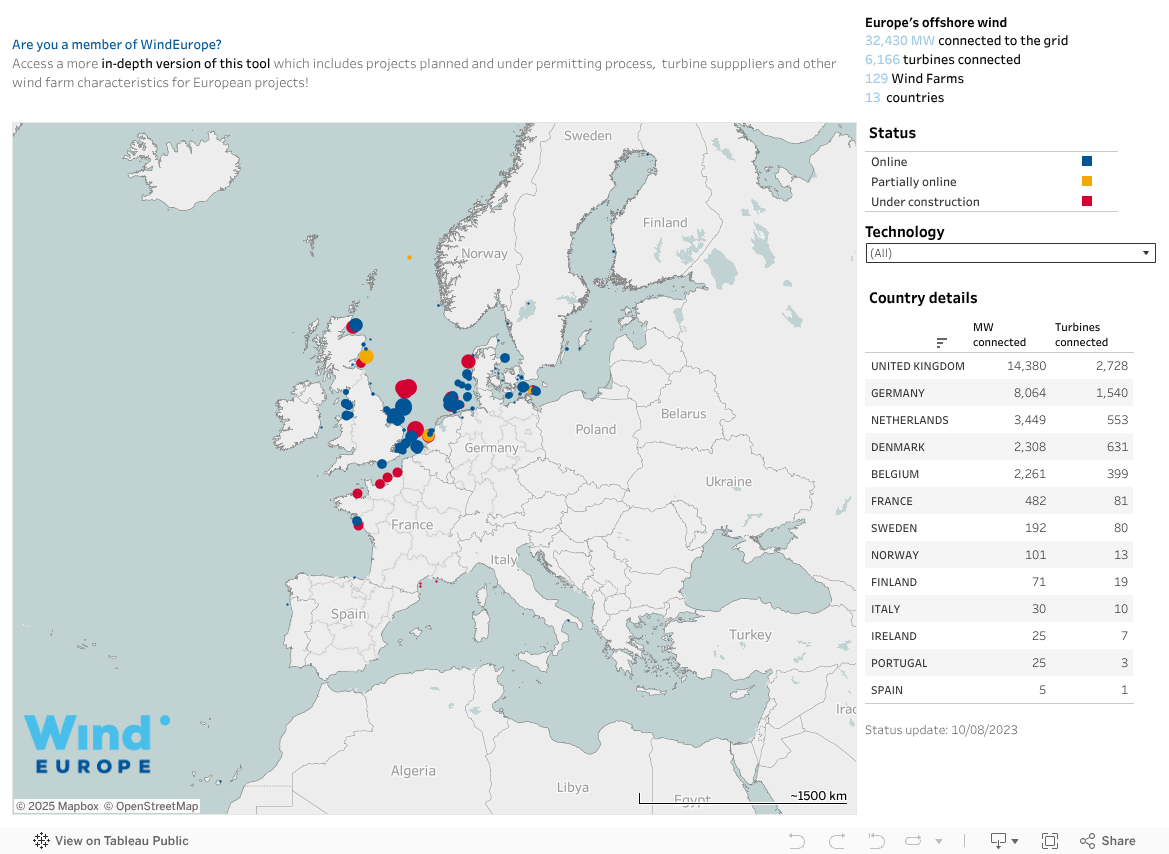The image size is (1169, 854).
Task: Open the replay speed dropdown arrow
Action: pos(938,842)
